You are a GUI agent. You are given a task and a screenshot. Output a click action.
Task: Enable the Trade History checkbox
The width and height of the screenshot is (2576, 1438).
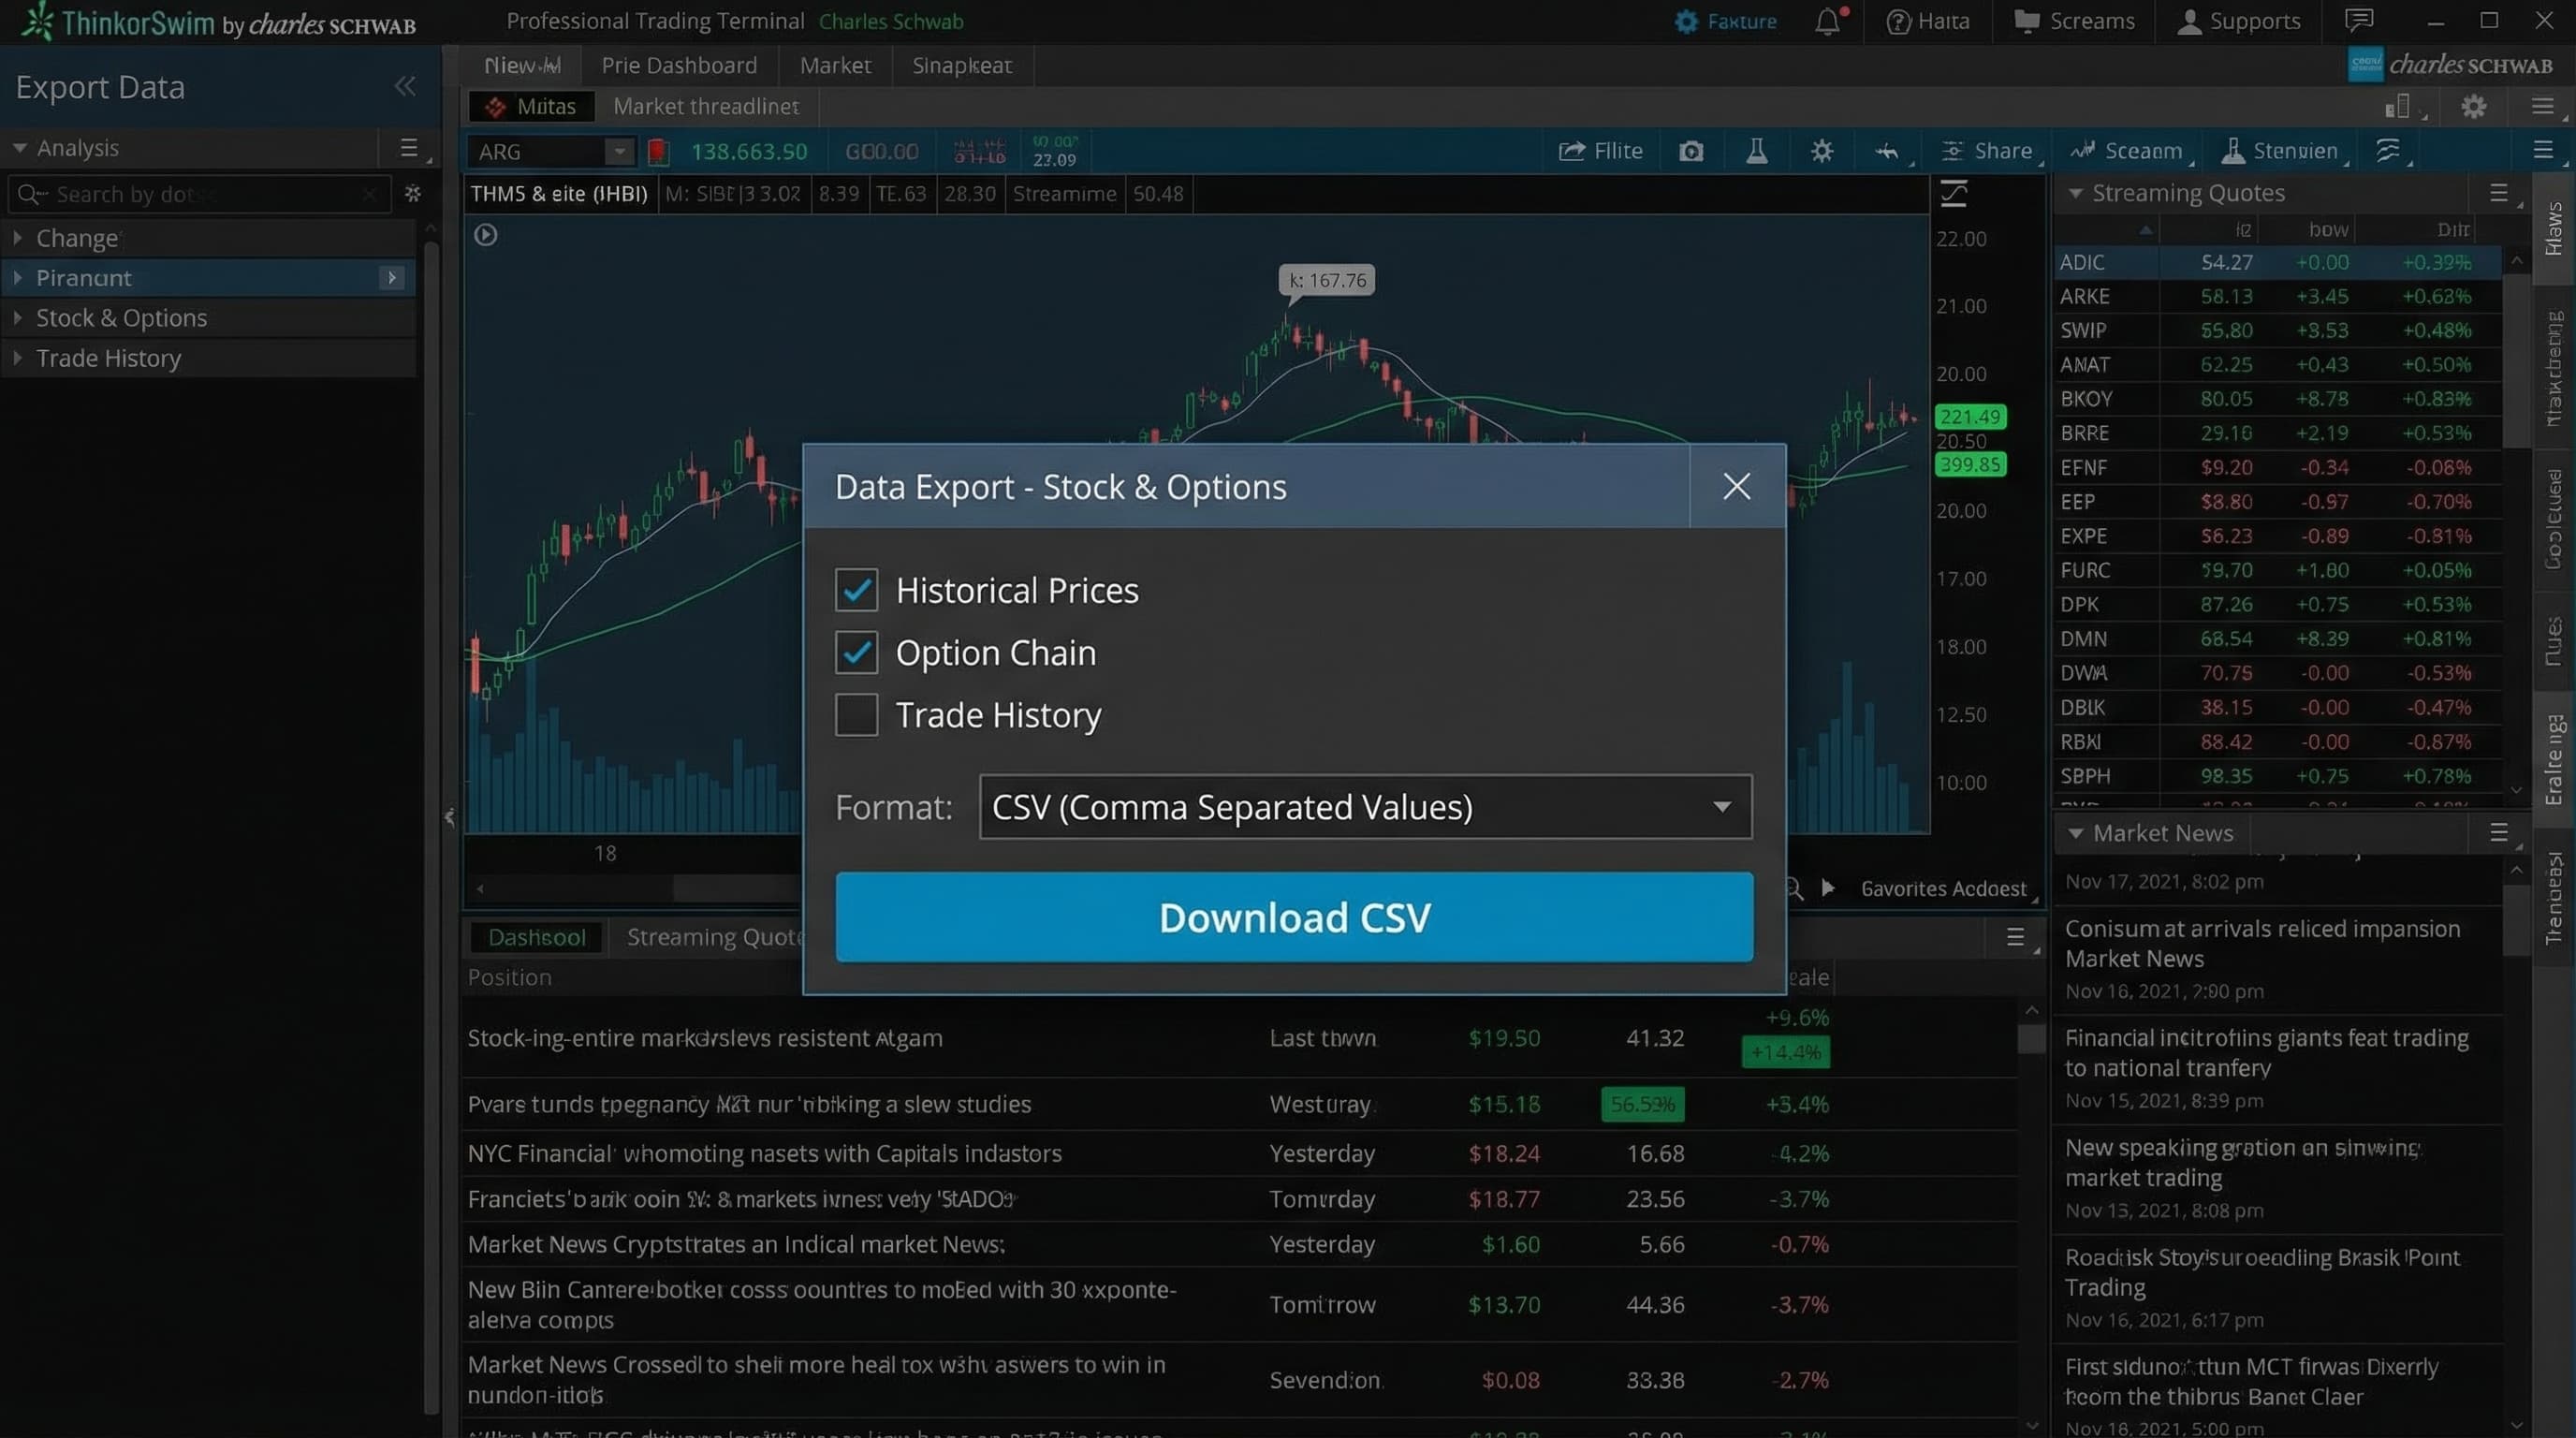point(856,715)
